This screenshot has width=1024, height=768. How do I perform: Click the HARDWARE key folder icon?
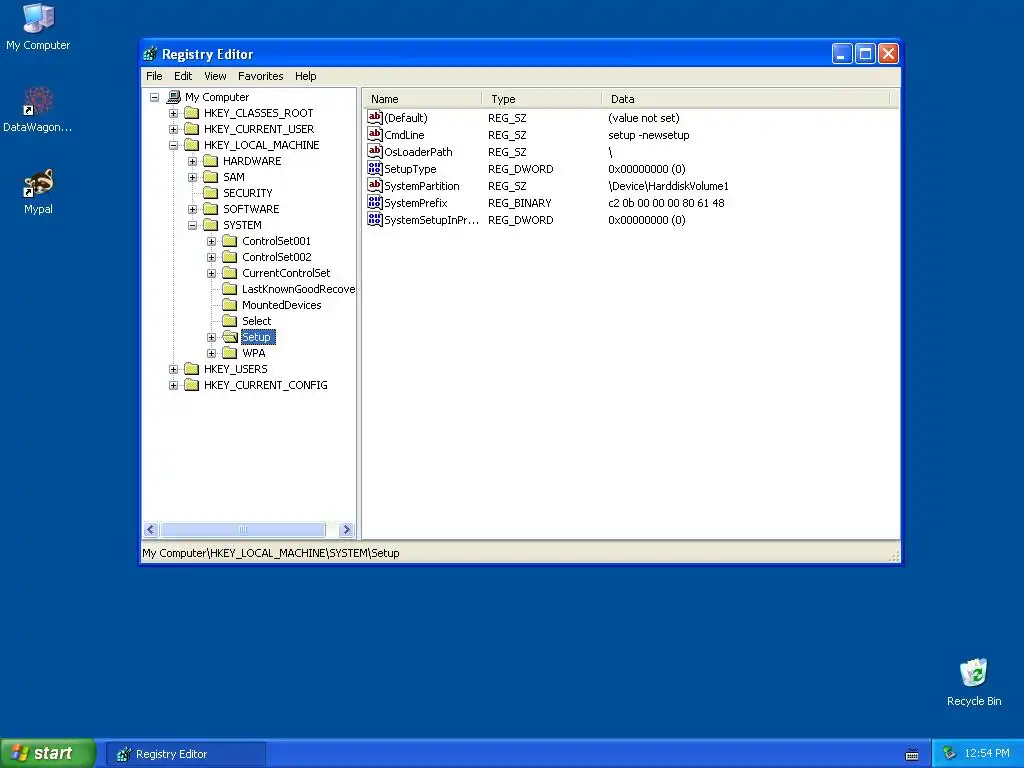pos(210,161)
